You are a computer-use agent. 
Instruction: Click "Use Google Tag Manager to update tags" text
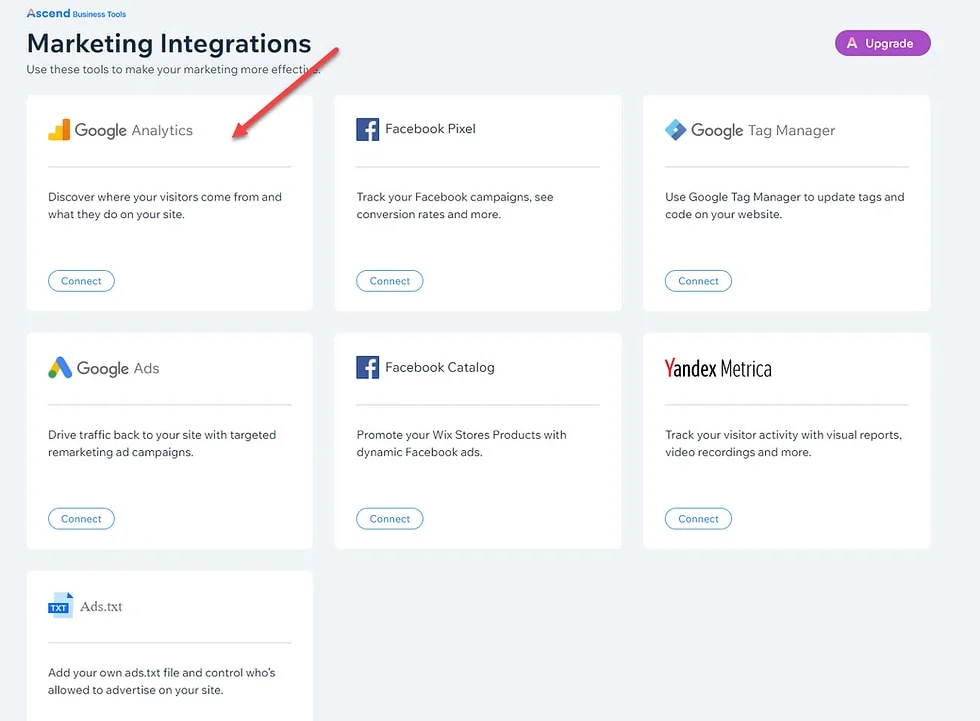tap(784, 206)
